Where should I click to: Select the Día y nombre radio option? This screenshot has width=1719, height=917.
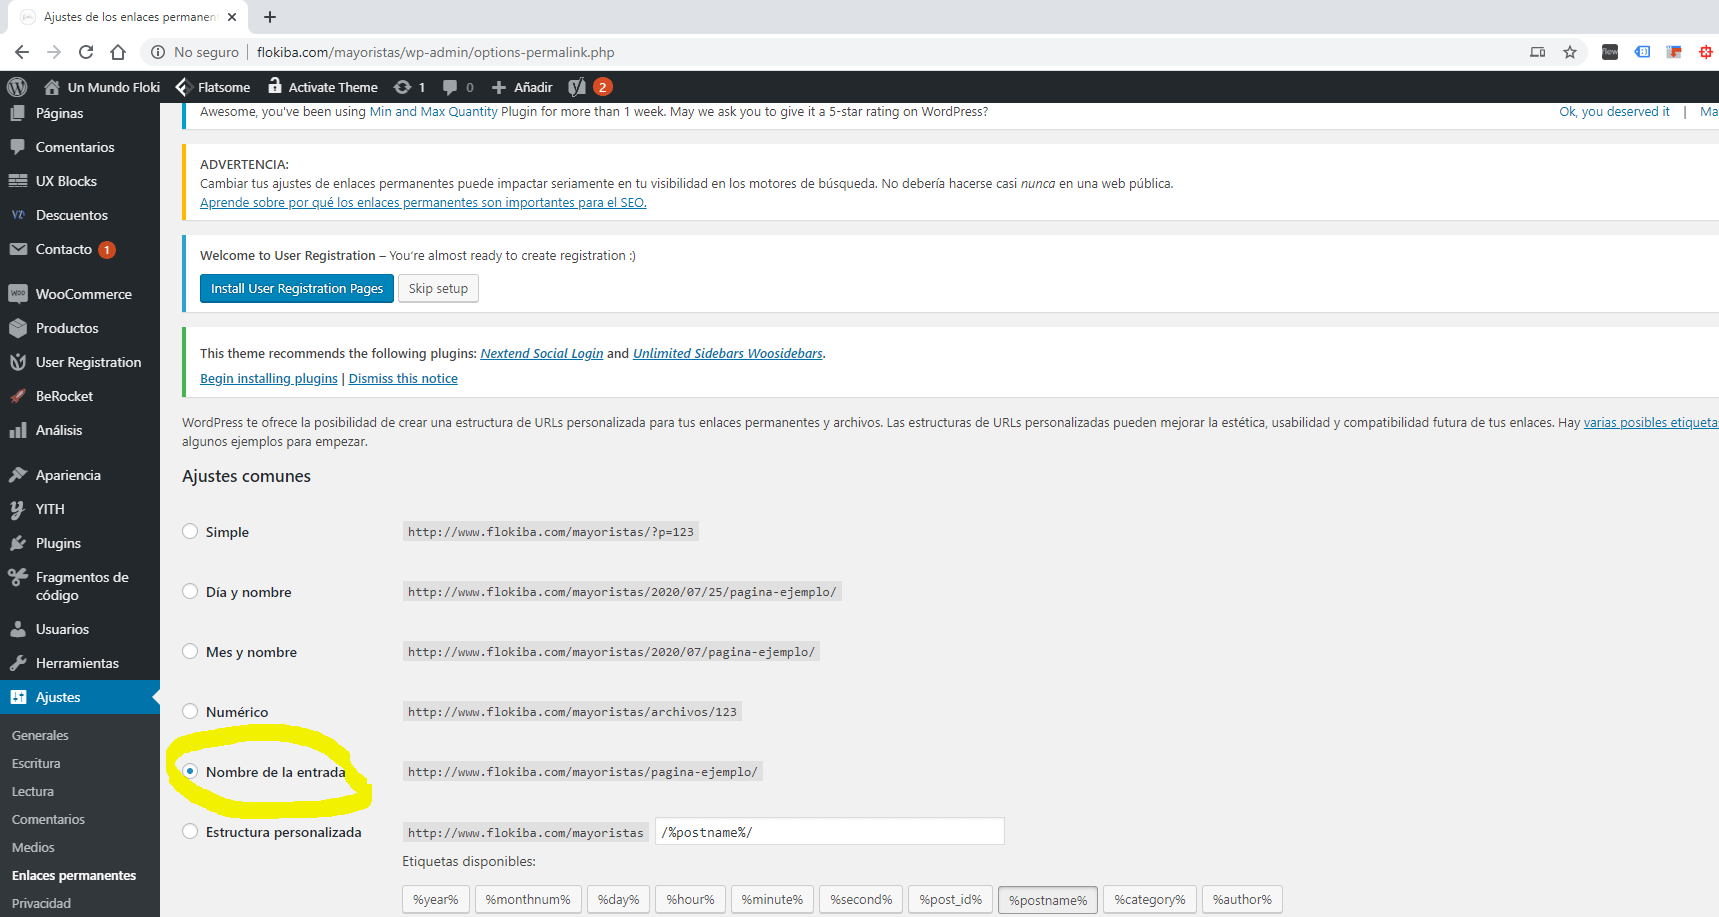(190, 591)
